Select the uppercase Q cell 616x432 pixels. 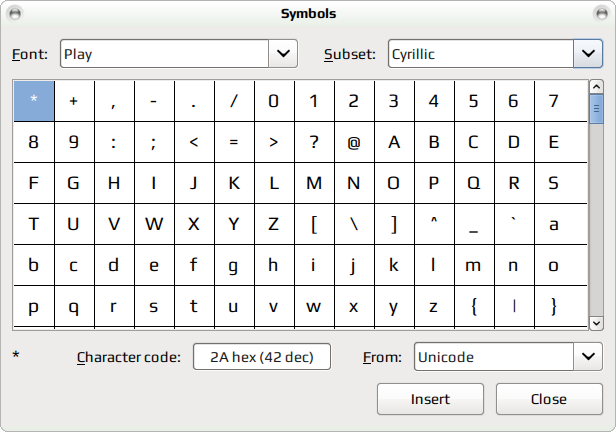(x=474, y=183)
